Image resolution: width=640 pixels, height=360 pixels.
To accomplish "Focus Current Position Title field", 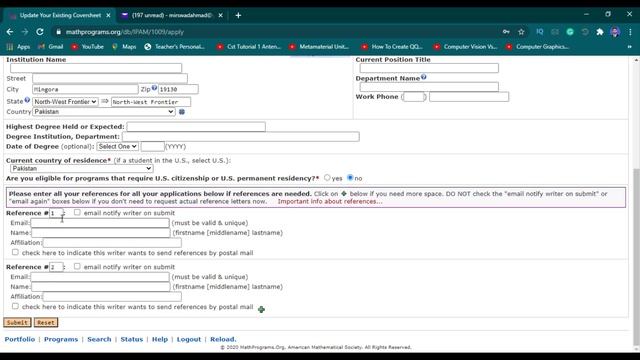I will click(x=429, y=68).
